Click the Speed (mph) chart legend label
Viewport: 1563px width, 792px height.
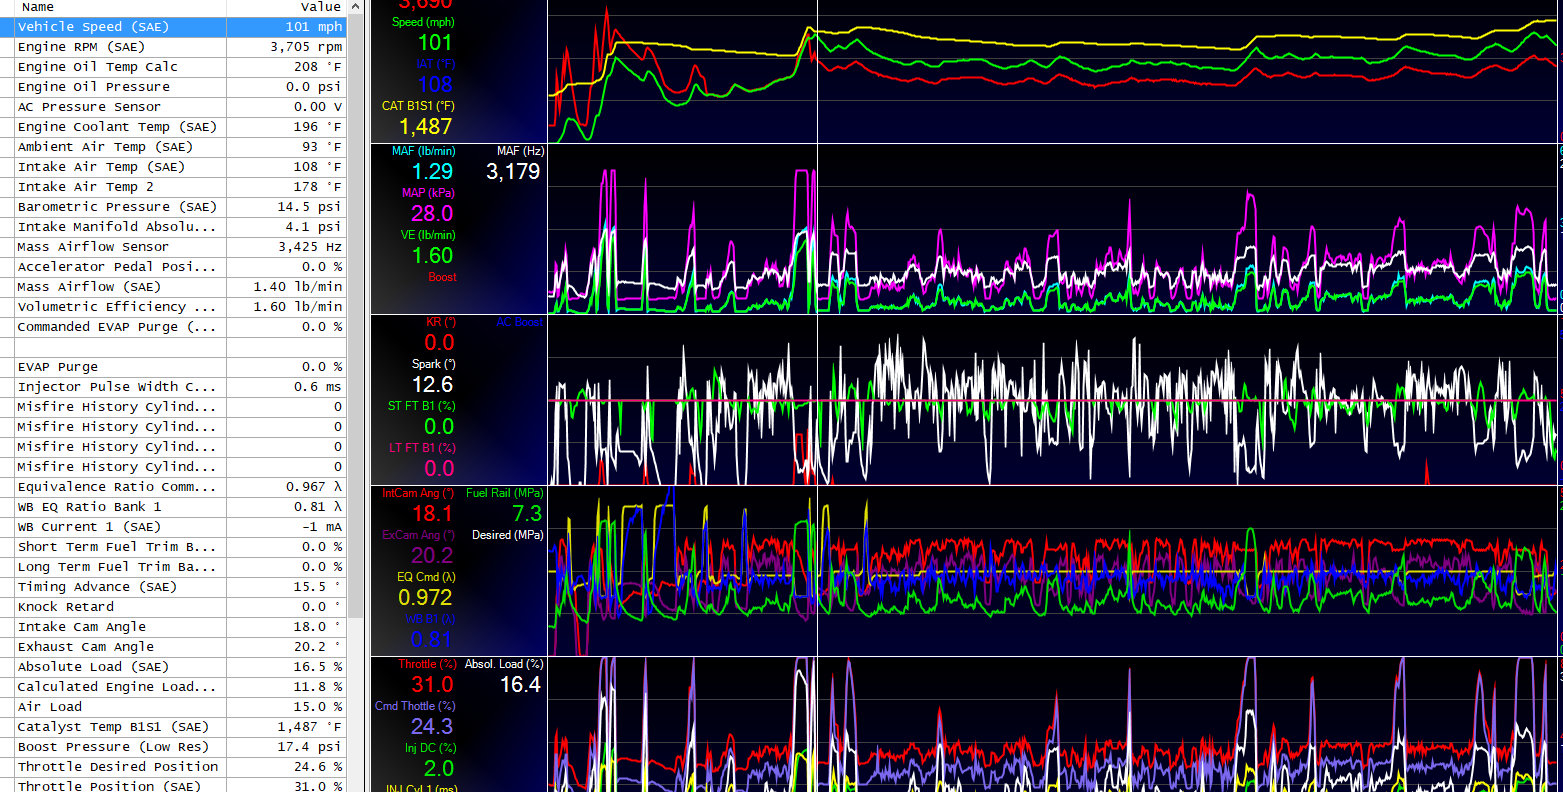tap(423, 22)
